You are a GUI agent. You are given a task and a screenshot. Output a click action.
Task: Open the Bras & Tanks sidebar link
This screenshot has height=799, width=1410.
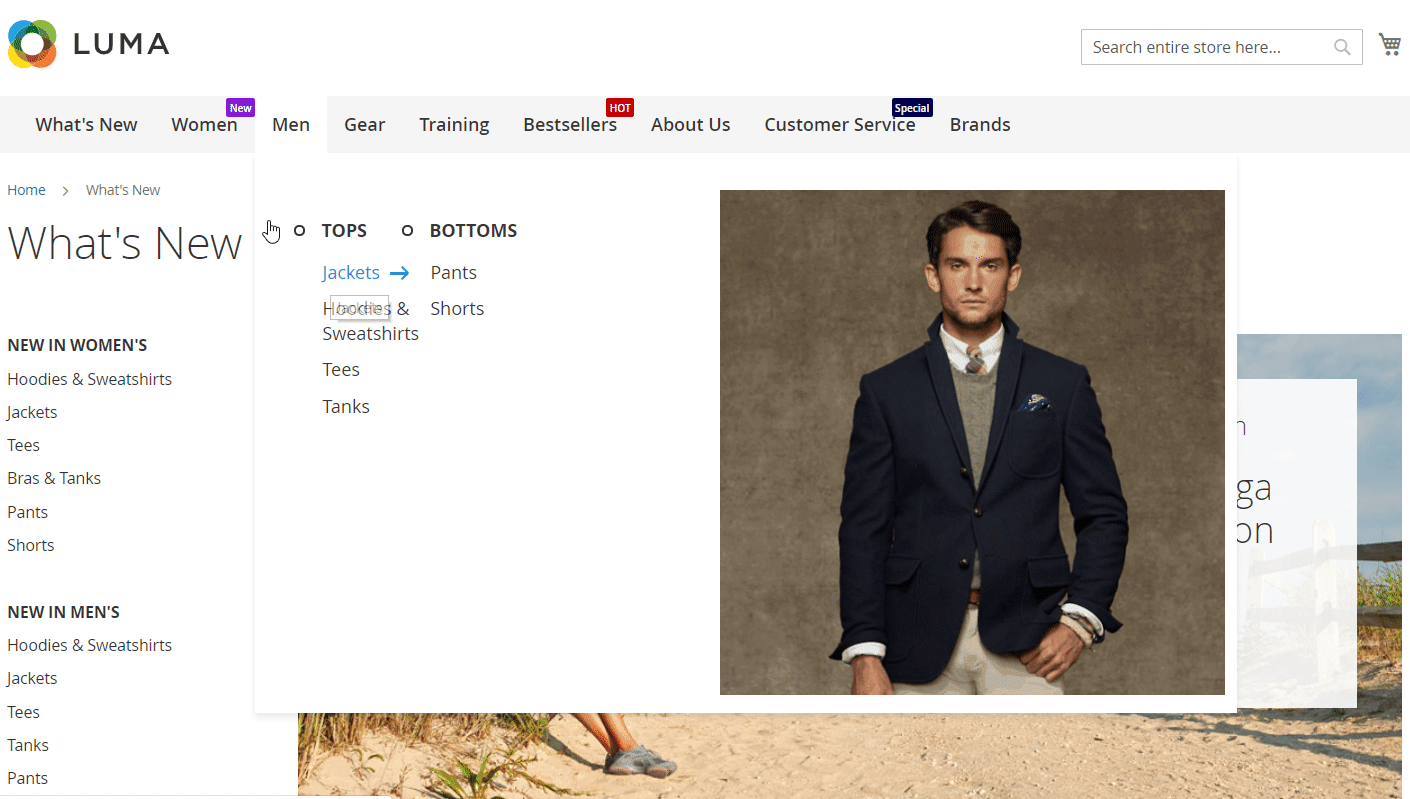click(x=54, y=478)
